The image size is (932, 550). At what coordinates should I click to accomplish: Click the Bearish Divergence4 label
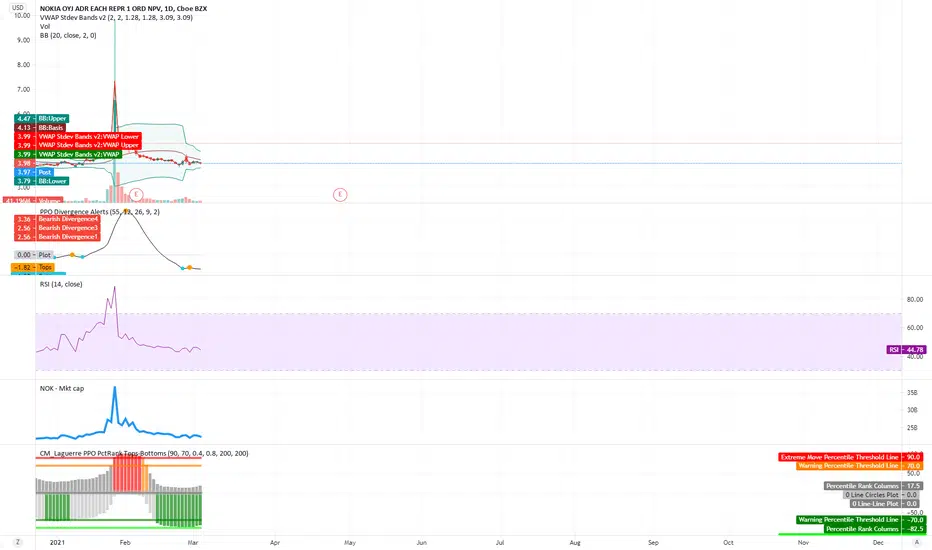tap(57, 219)
